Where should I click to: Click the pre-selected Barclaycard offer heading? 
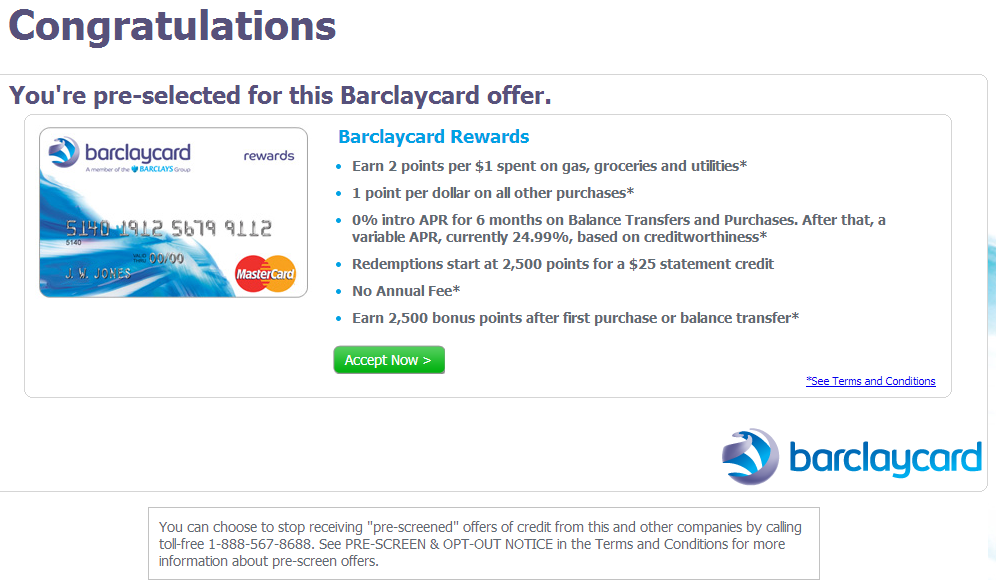tap(280, 96)
